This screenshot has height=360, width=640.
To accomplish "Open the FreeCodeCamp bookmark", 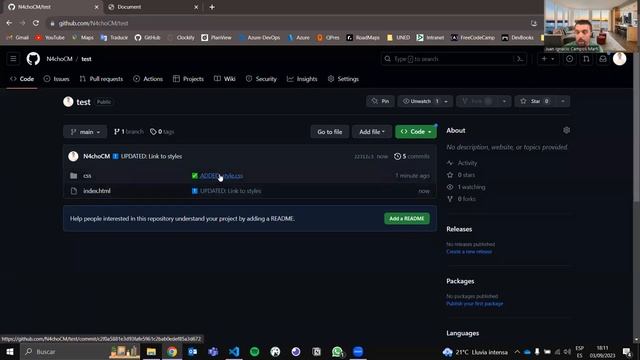I will click(473, 38).
